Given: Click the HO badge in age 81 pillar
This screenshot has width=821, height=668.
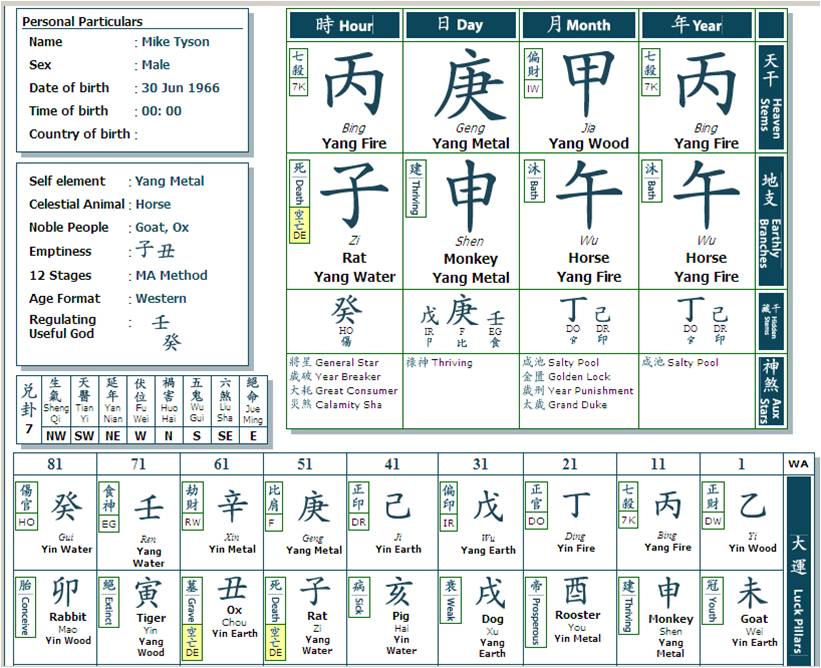Looking at the screenshot, I should pos(26,522).
